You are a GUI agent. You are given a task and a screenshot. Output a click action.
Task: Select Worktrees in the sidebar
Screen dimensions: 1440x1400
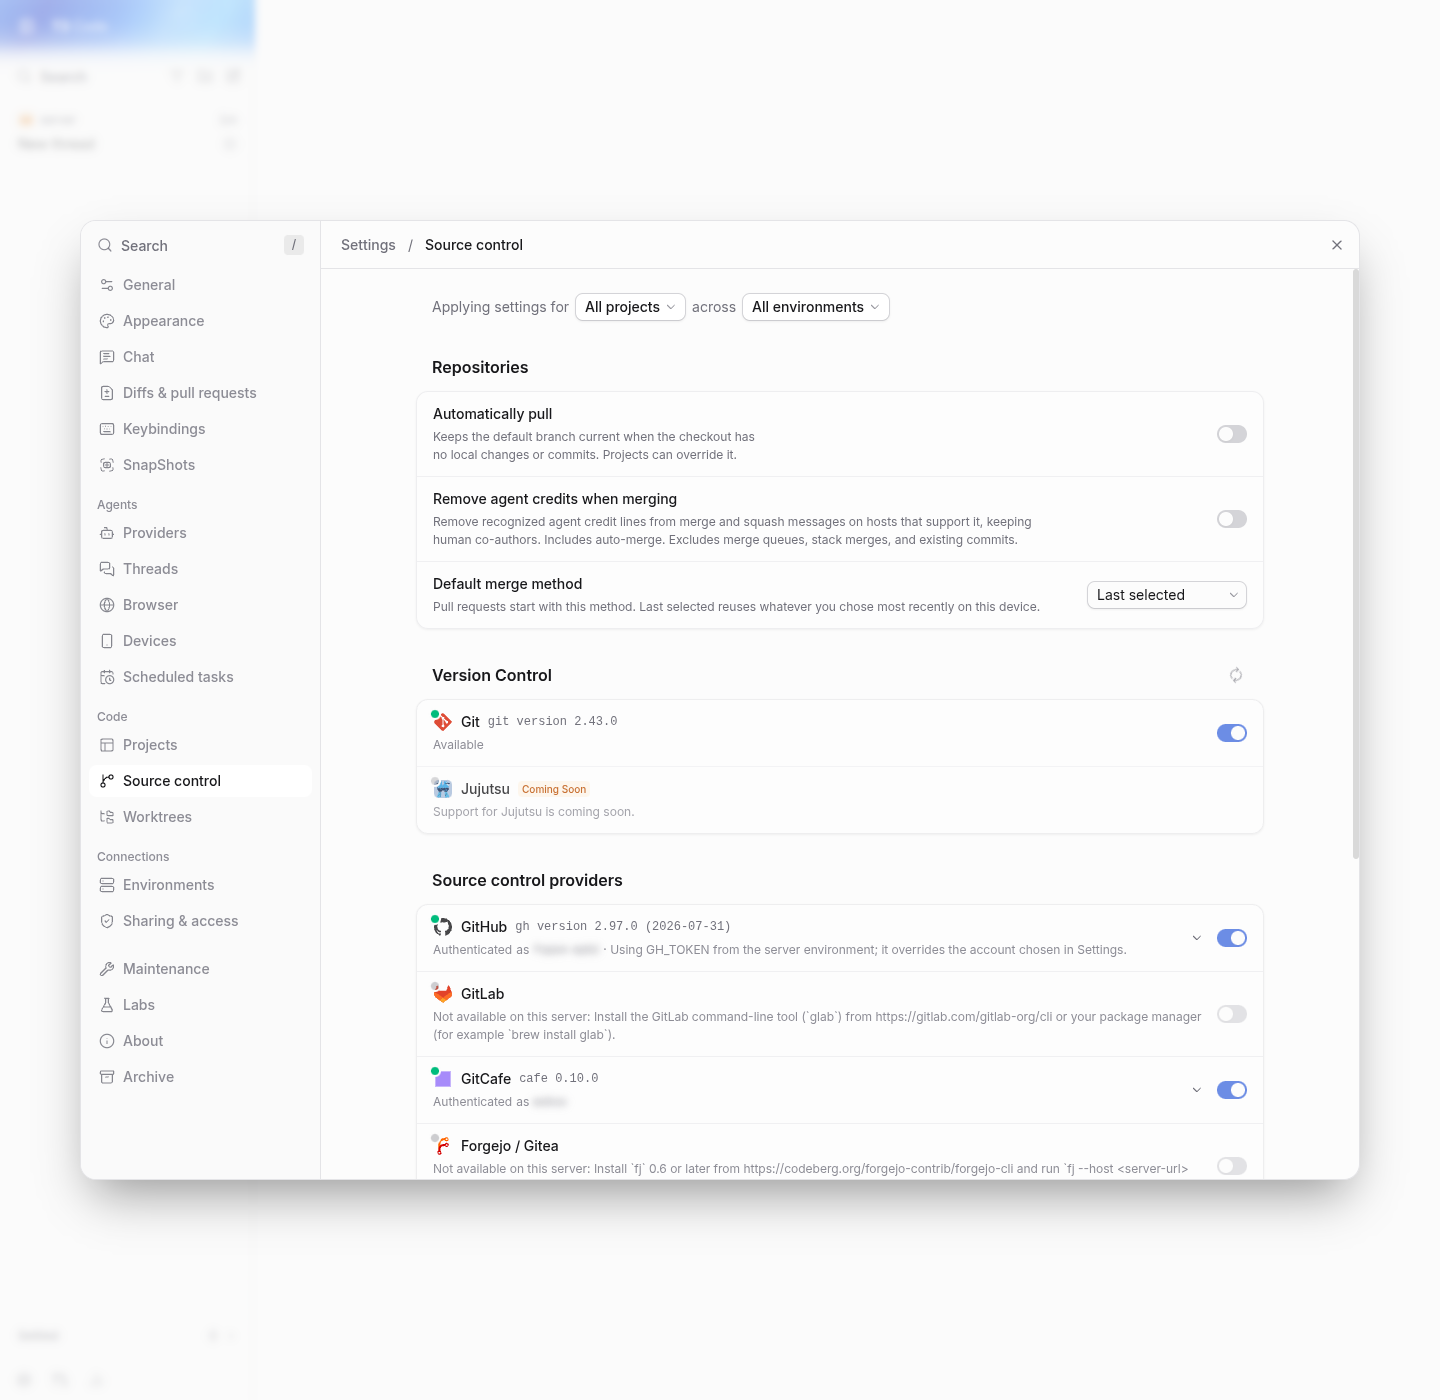coord(200,817)
